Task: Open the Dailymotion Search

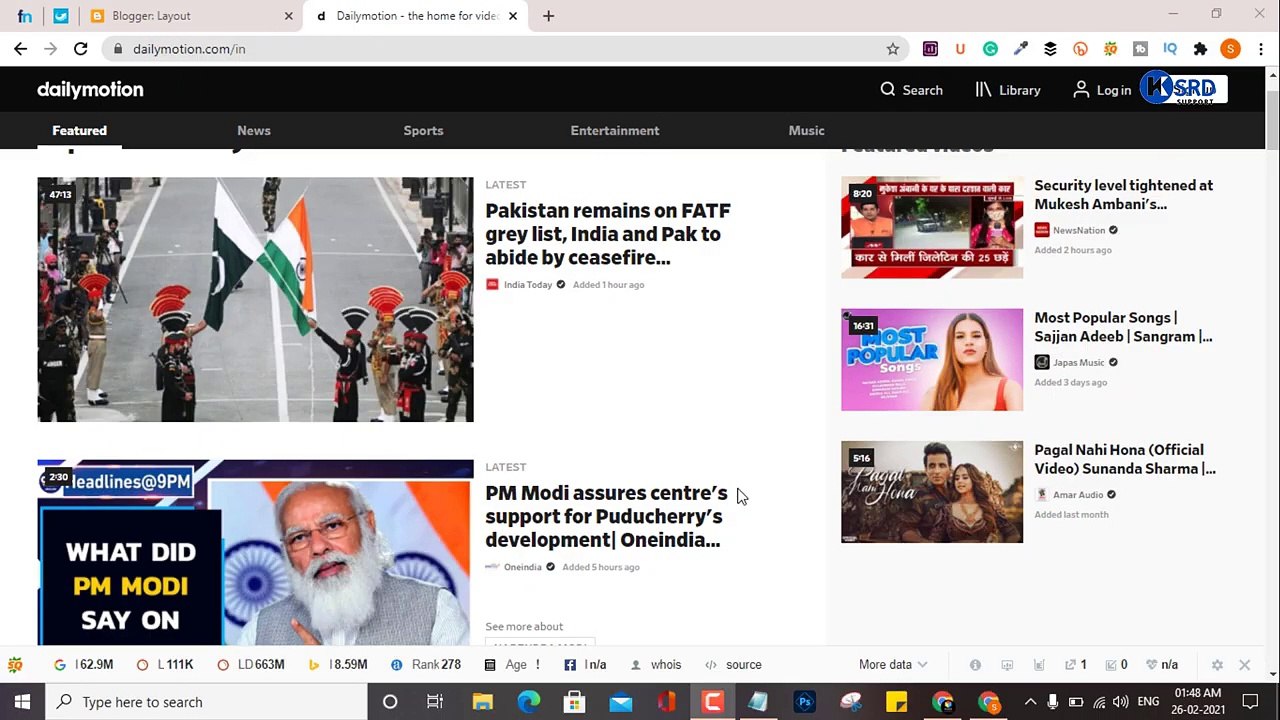Action: tap(911, 90)
